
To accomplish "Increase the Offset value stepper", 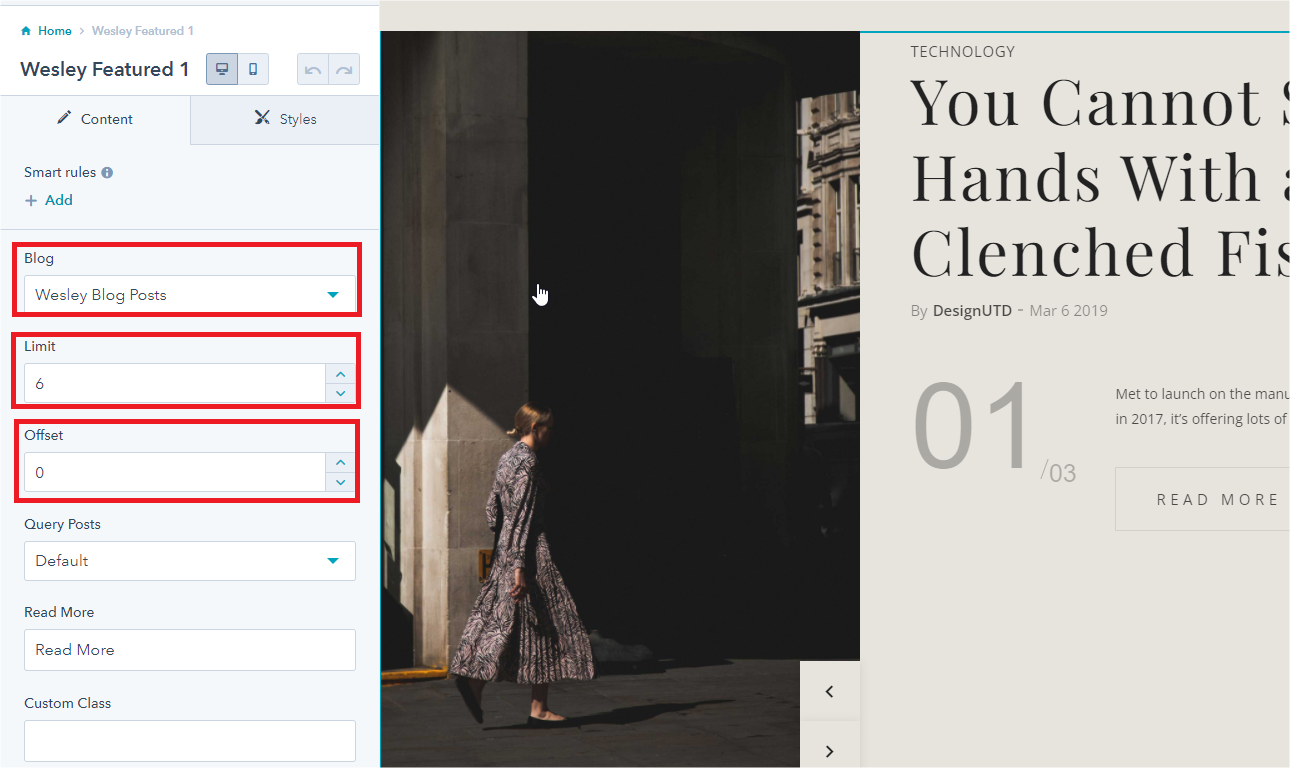I will (341, 462).
